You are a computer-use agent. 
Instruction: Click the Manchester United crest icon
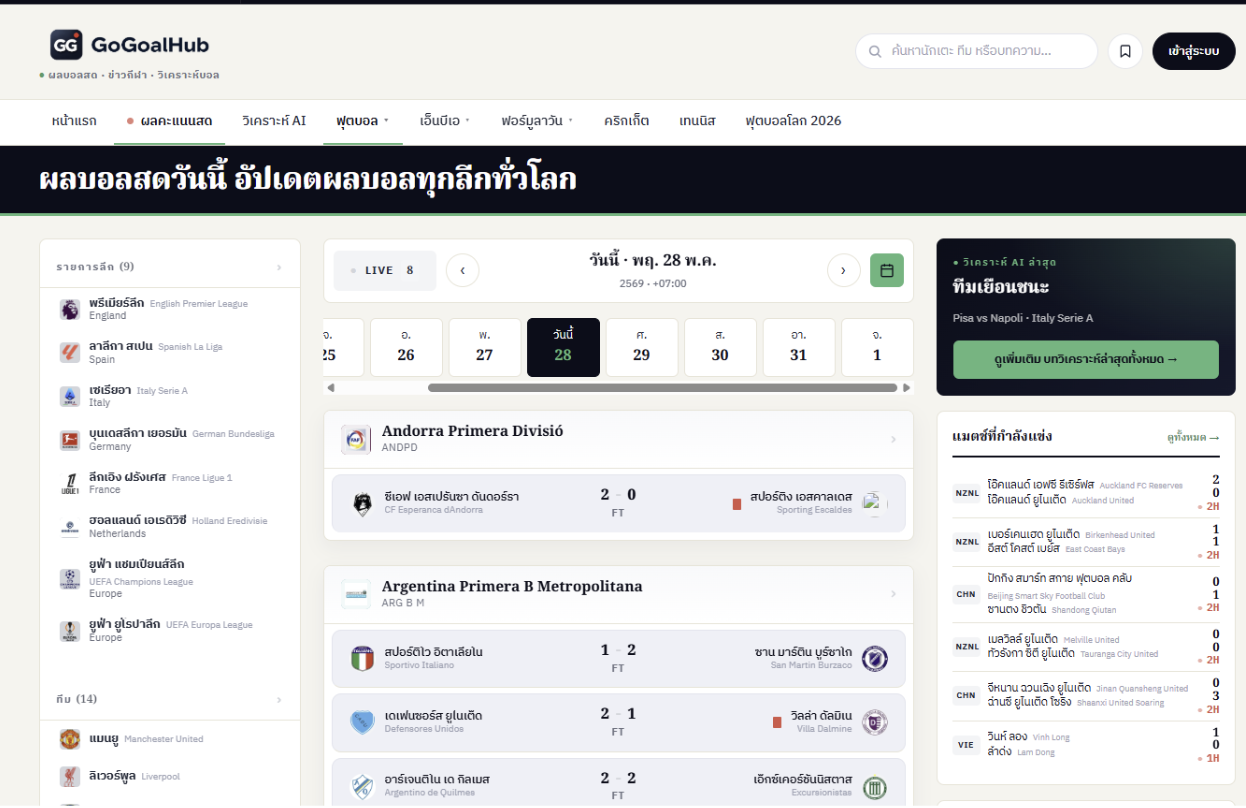click(x=69, y=739)
